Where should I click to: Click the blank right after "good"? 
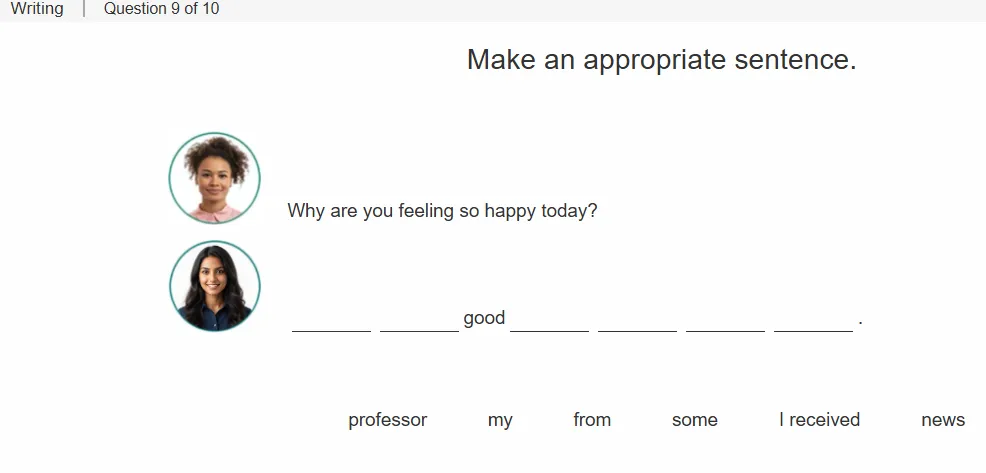coord(550,321)
